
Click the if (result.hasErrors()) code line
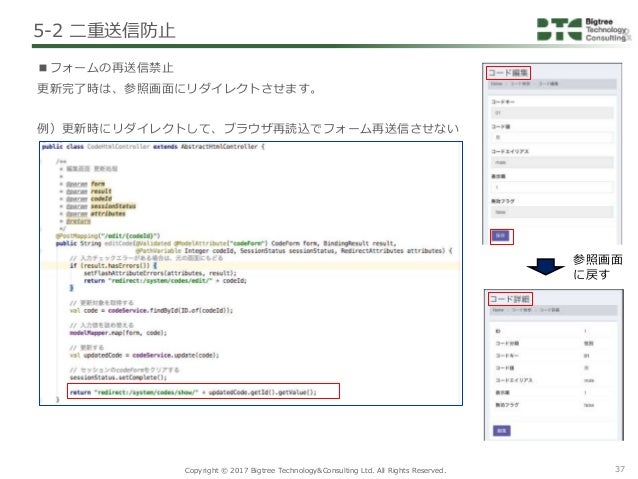point(114,265)
